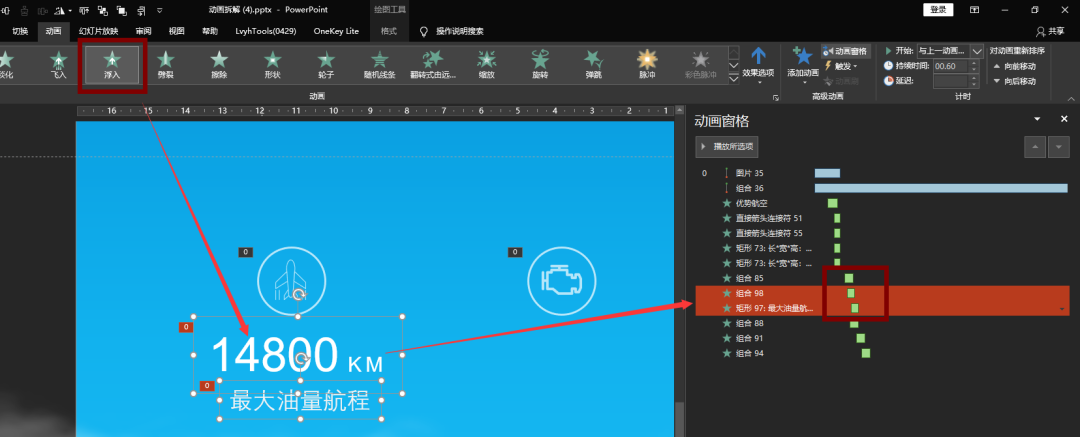Collapse the ribbon with the chevron
1080x437 pixels.
tap(1072, 98)
